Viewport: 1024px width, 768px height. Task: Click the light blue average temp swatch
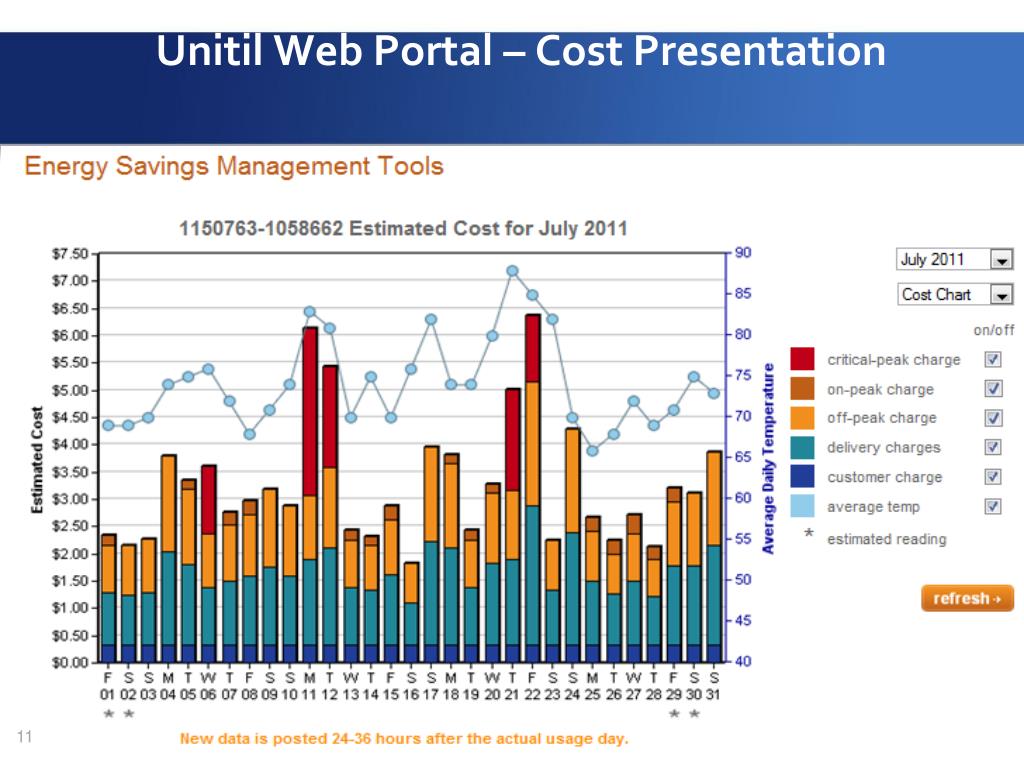click(802, 506)
